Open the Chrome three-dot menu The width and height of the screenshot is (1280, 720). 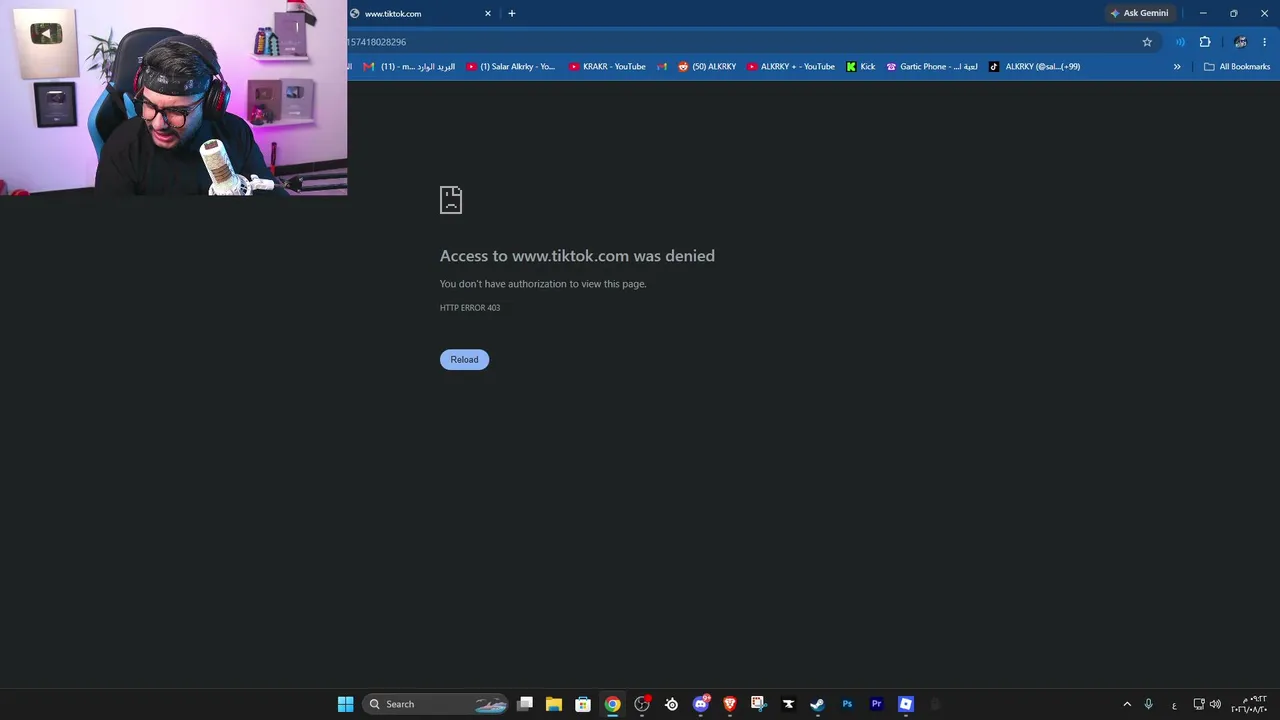pyautogui.click(x=1265, y=42)
